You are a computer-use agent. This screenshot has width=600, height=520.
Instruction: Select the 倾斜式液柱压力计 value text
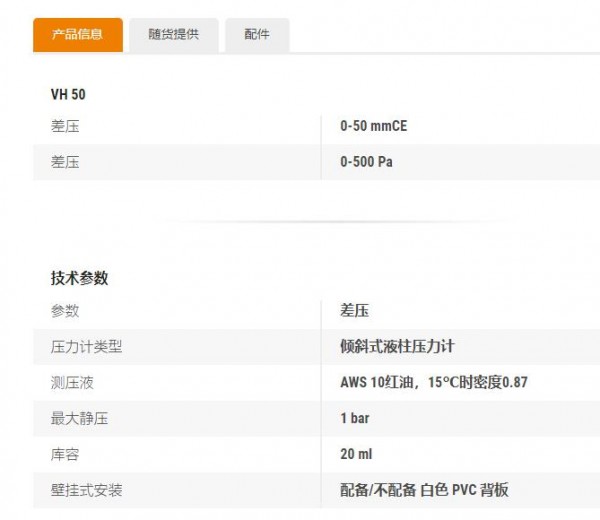tap(397, 347)
